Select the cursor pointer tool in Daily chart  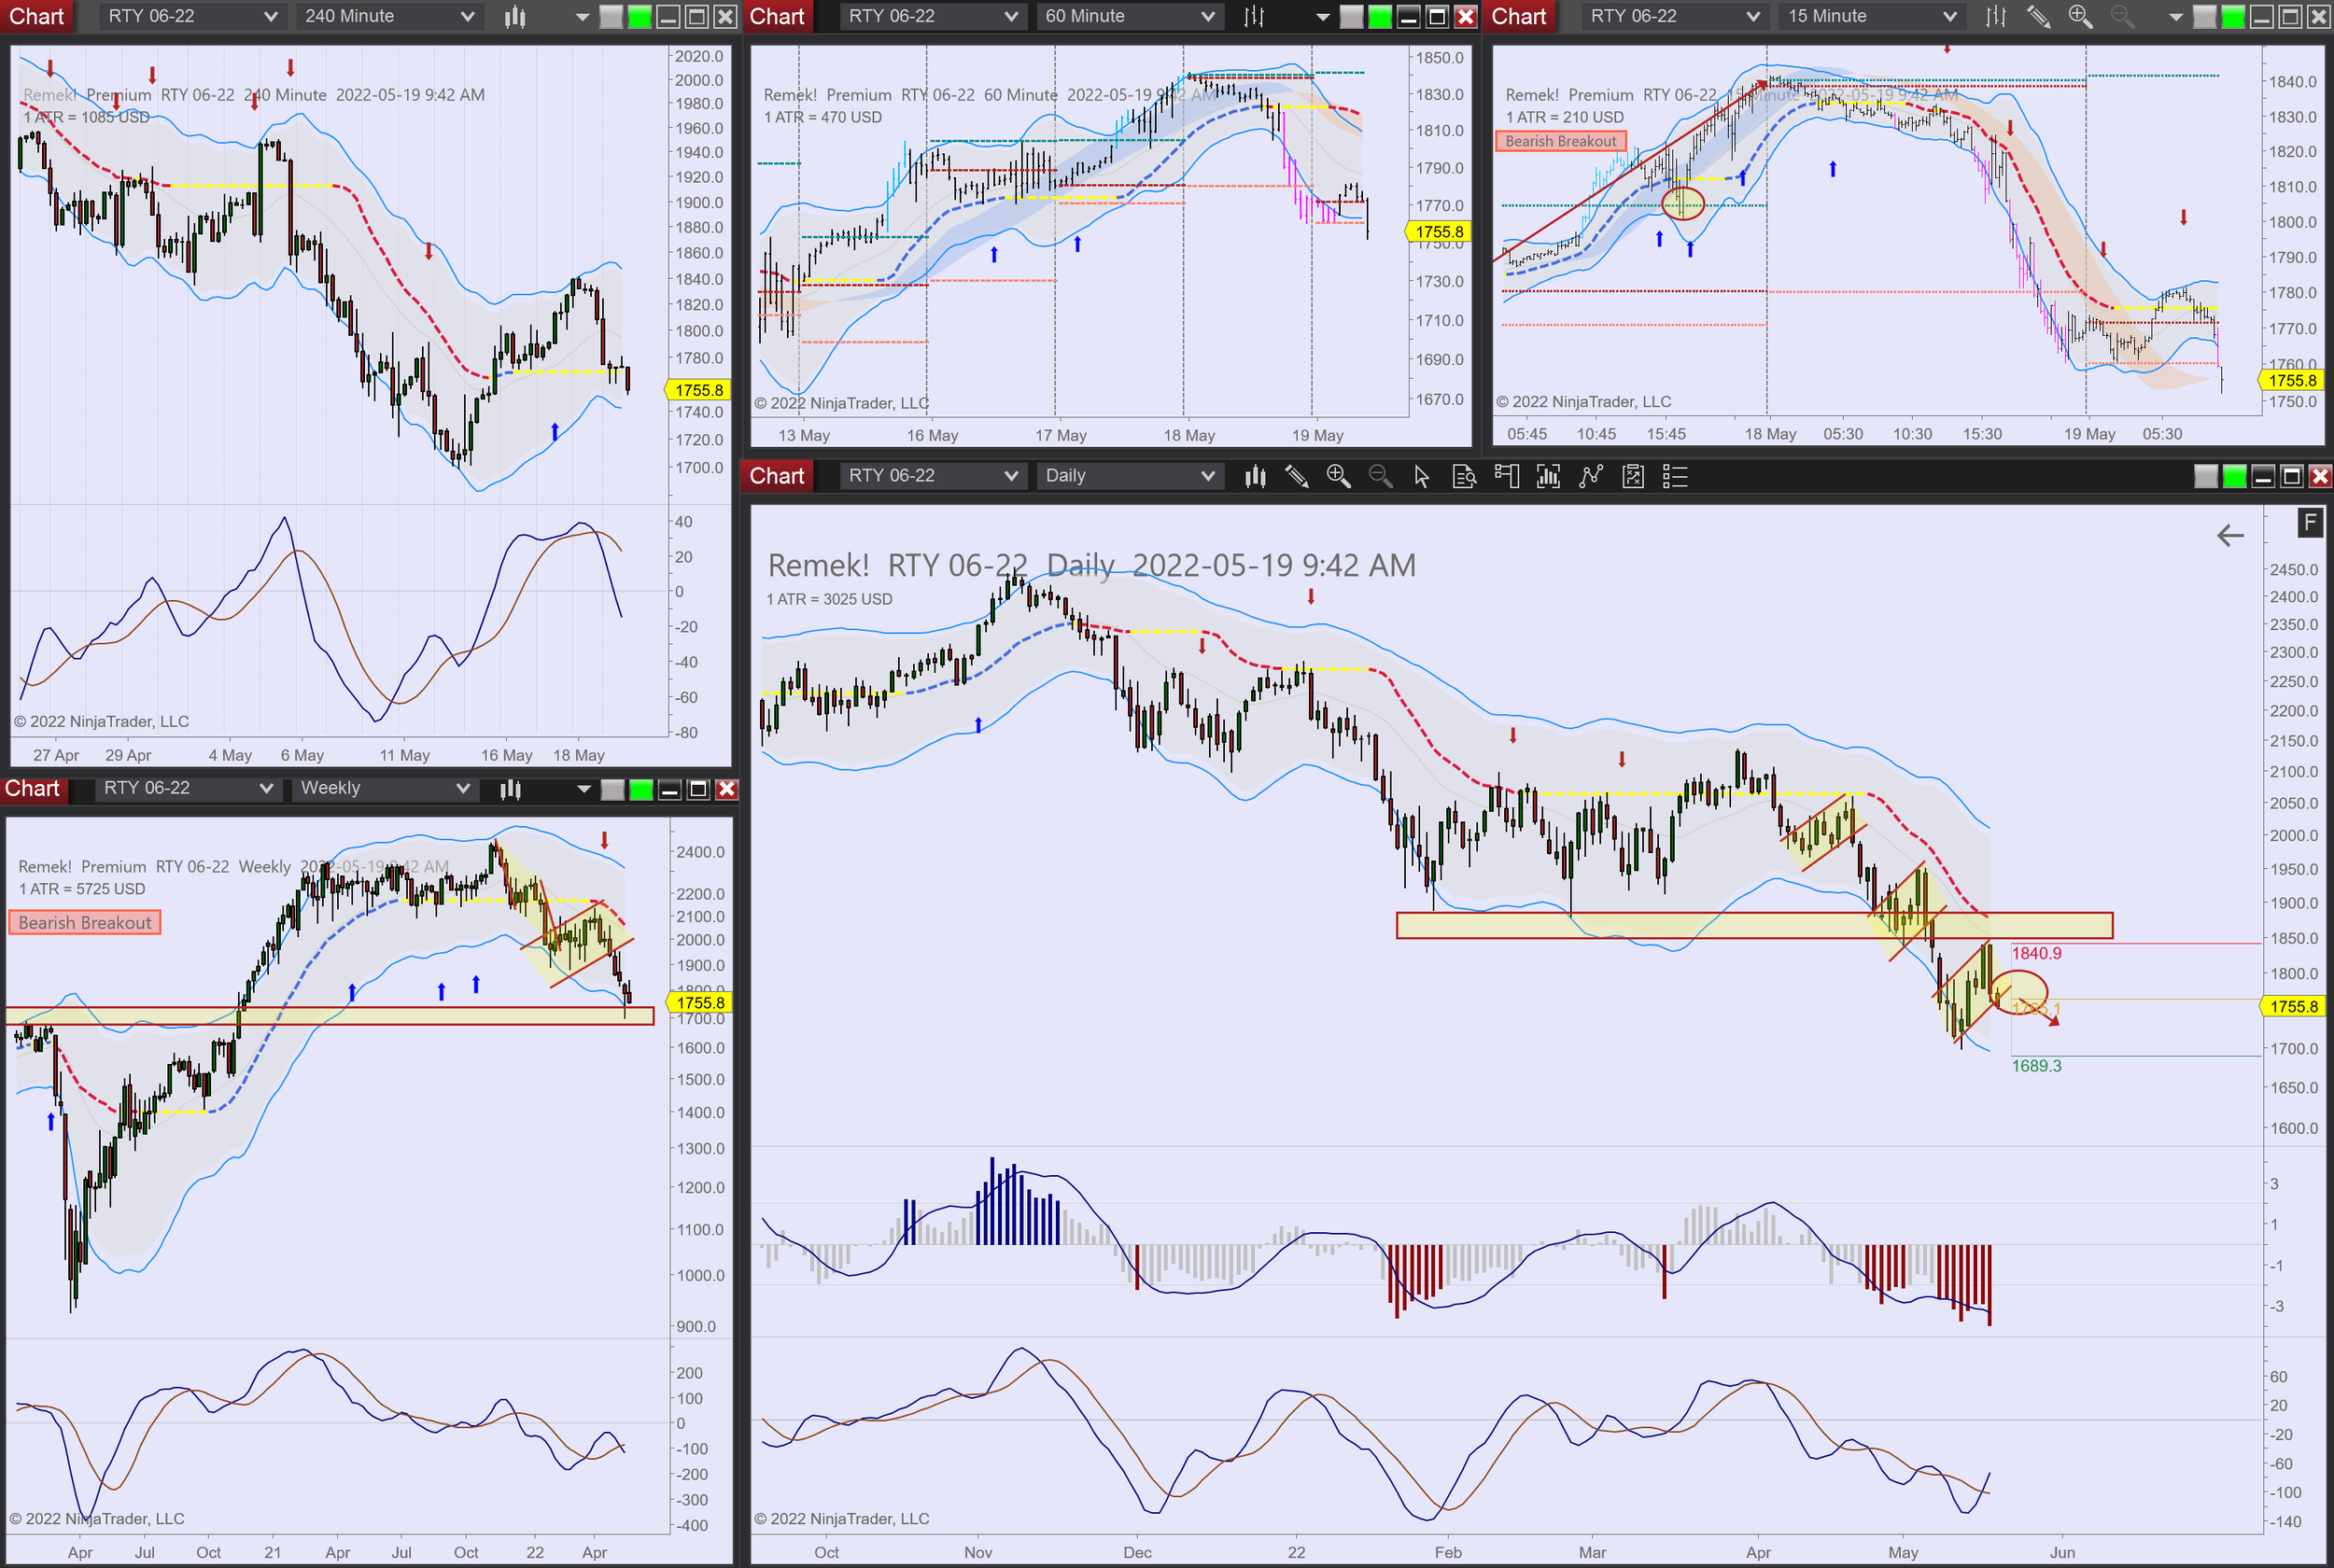point(1422,476)
